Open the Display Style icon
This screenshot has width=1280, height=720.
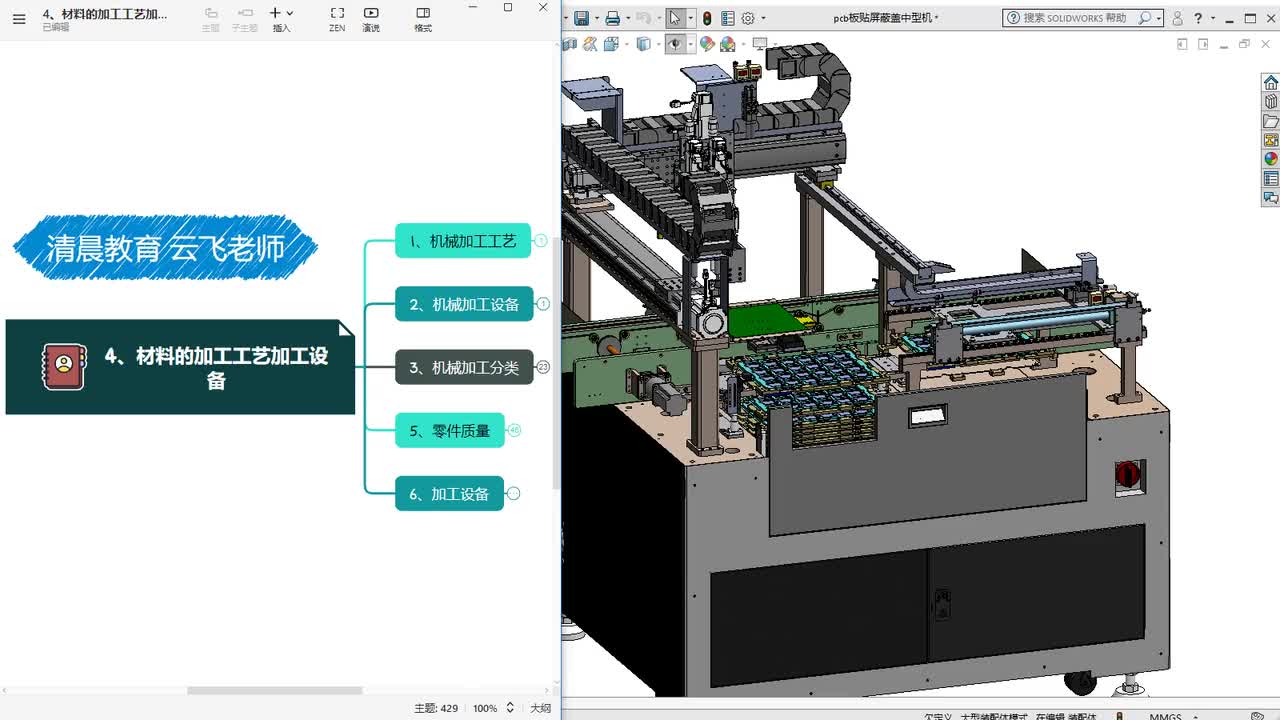point(643,44)
